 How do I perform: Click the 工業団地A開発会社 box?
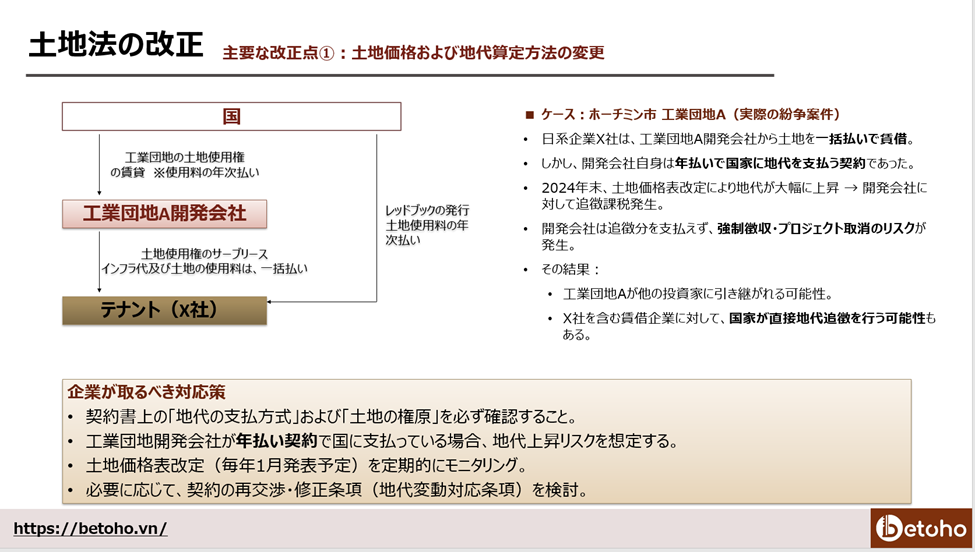pyautogui.click(x=164, y=212)
